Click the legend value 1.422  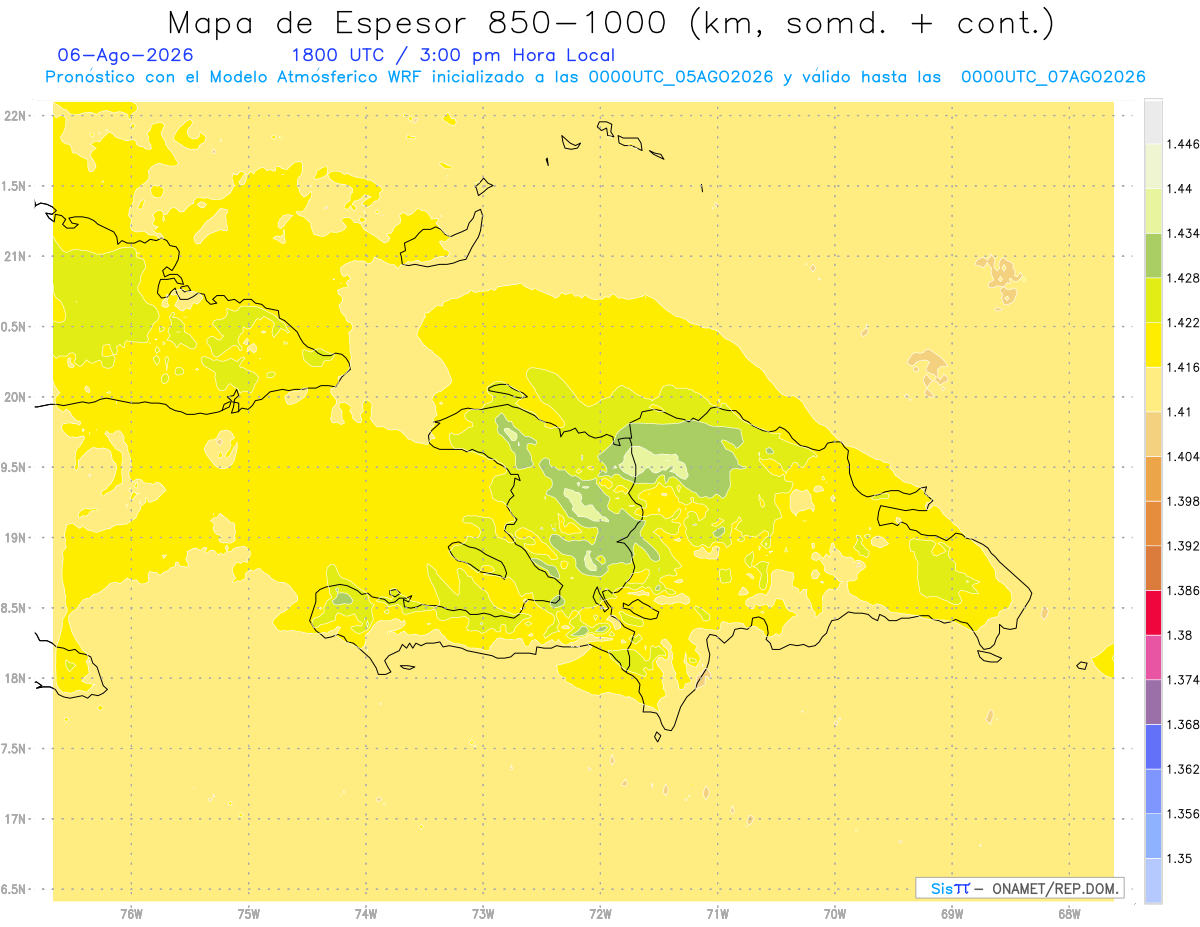(1183, 323)
